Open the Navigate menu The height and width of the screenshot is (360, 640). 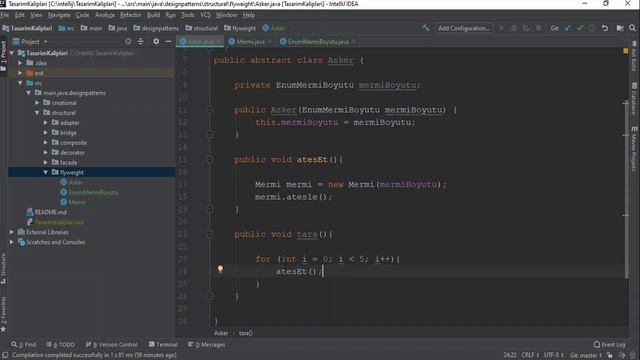click(x=59, y=15)
